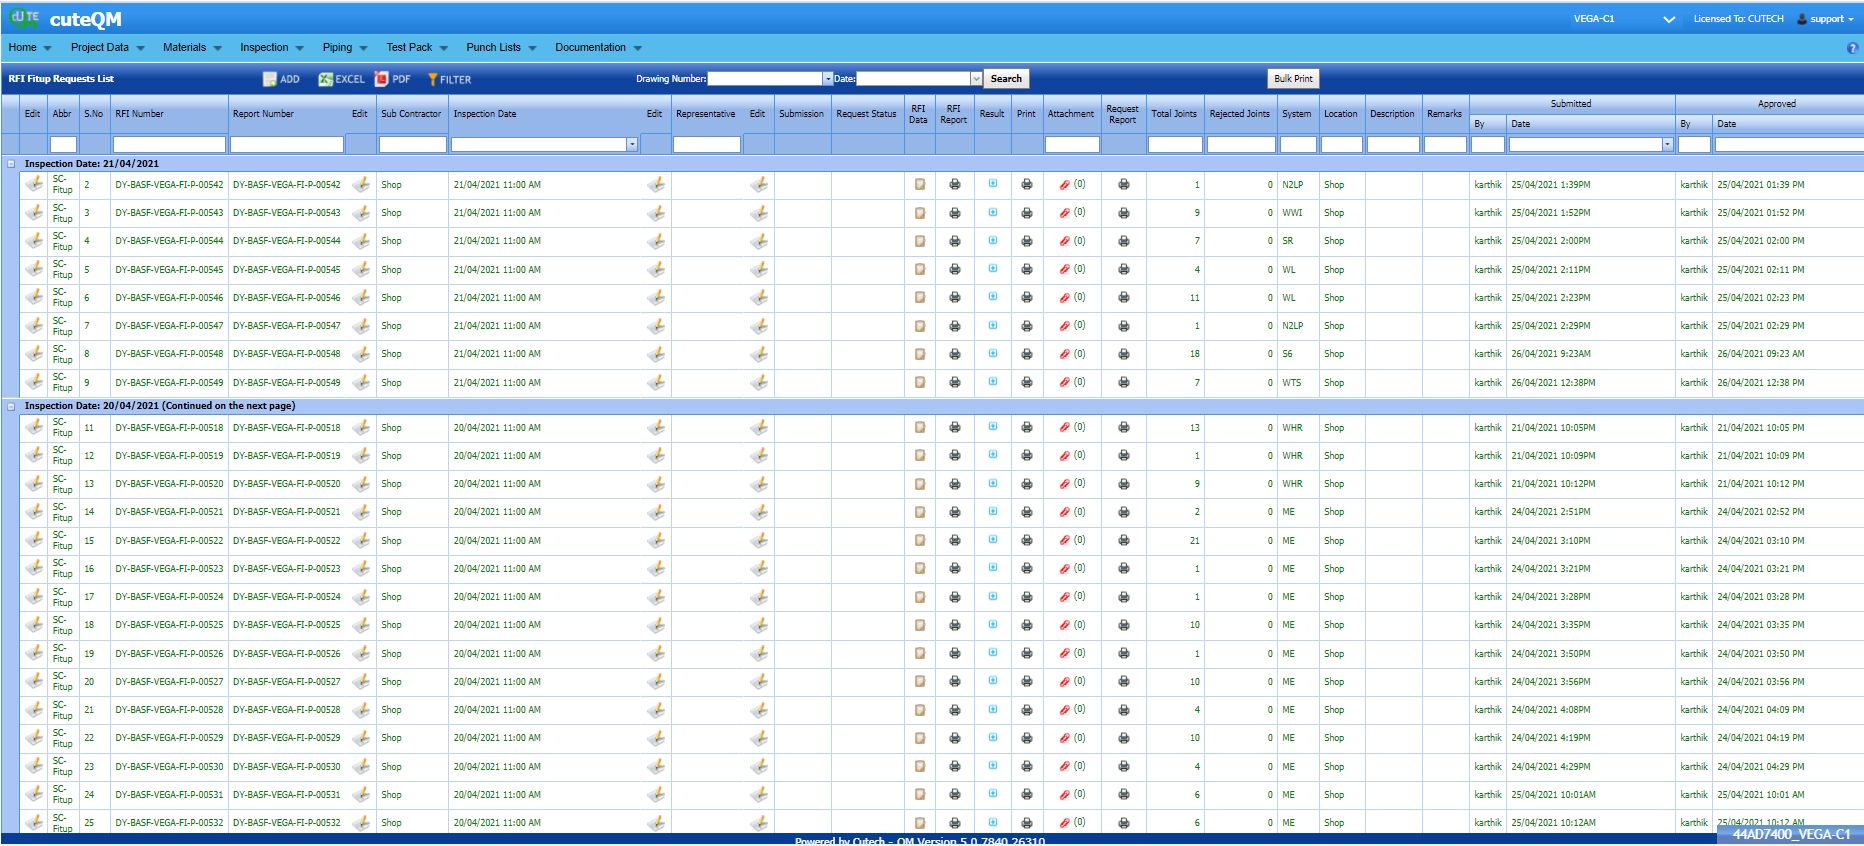Image resolution: width=1864 pixels, height=846 pixels.
Task: Click report number DY-BASF-VEGA-FI-P-00531 cell
Action: (x=287, y=795)
